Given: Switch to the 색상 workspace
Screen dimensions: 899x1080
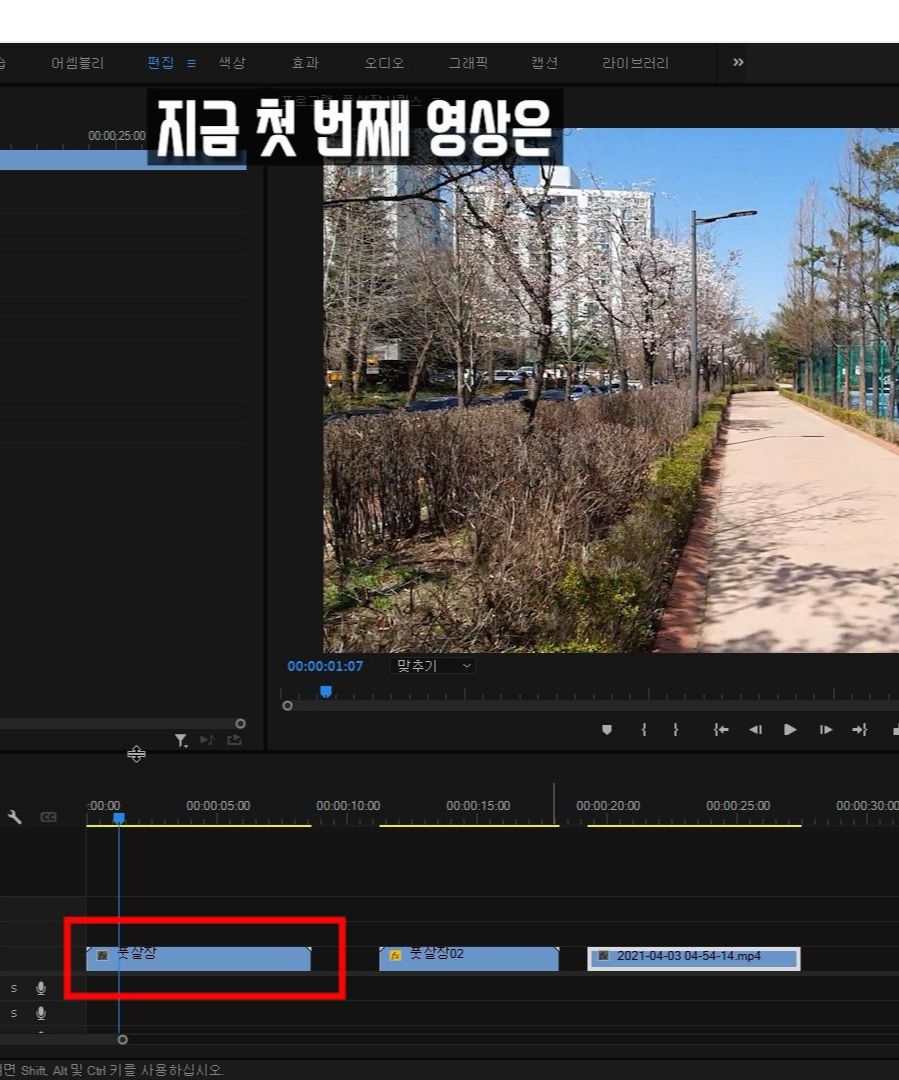Looking at the screenshot, I should tap(232, 63).
